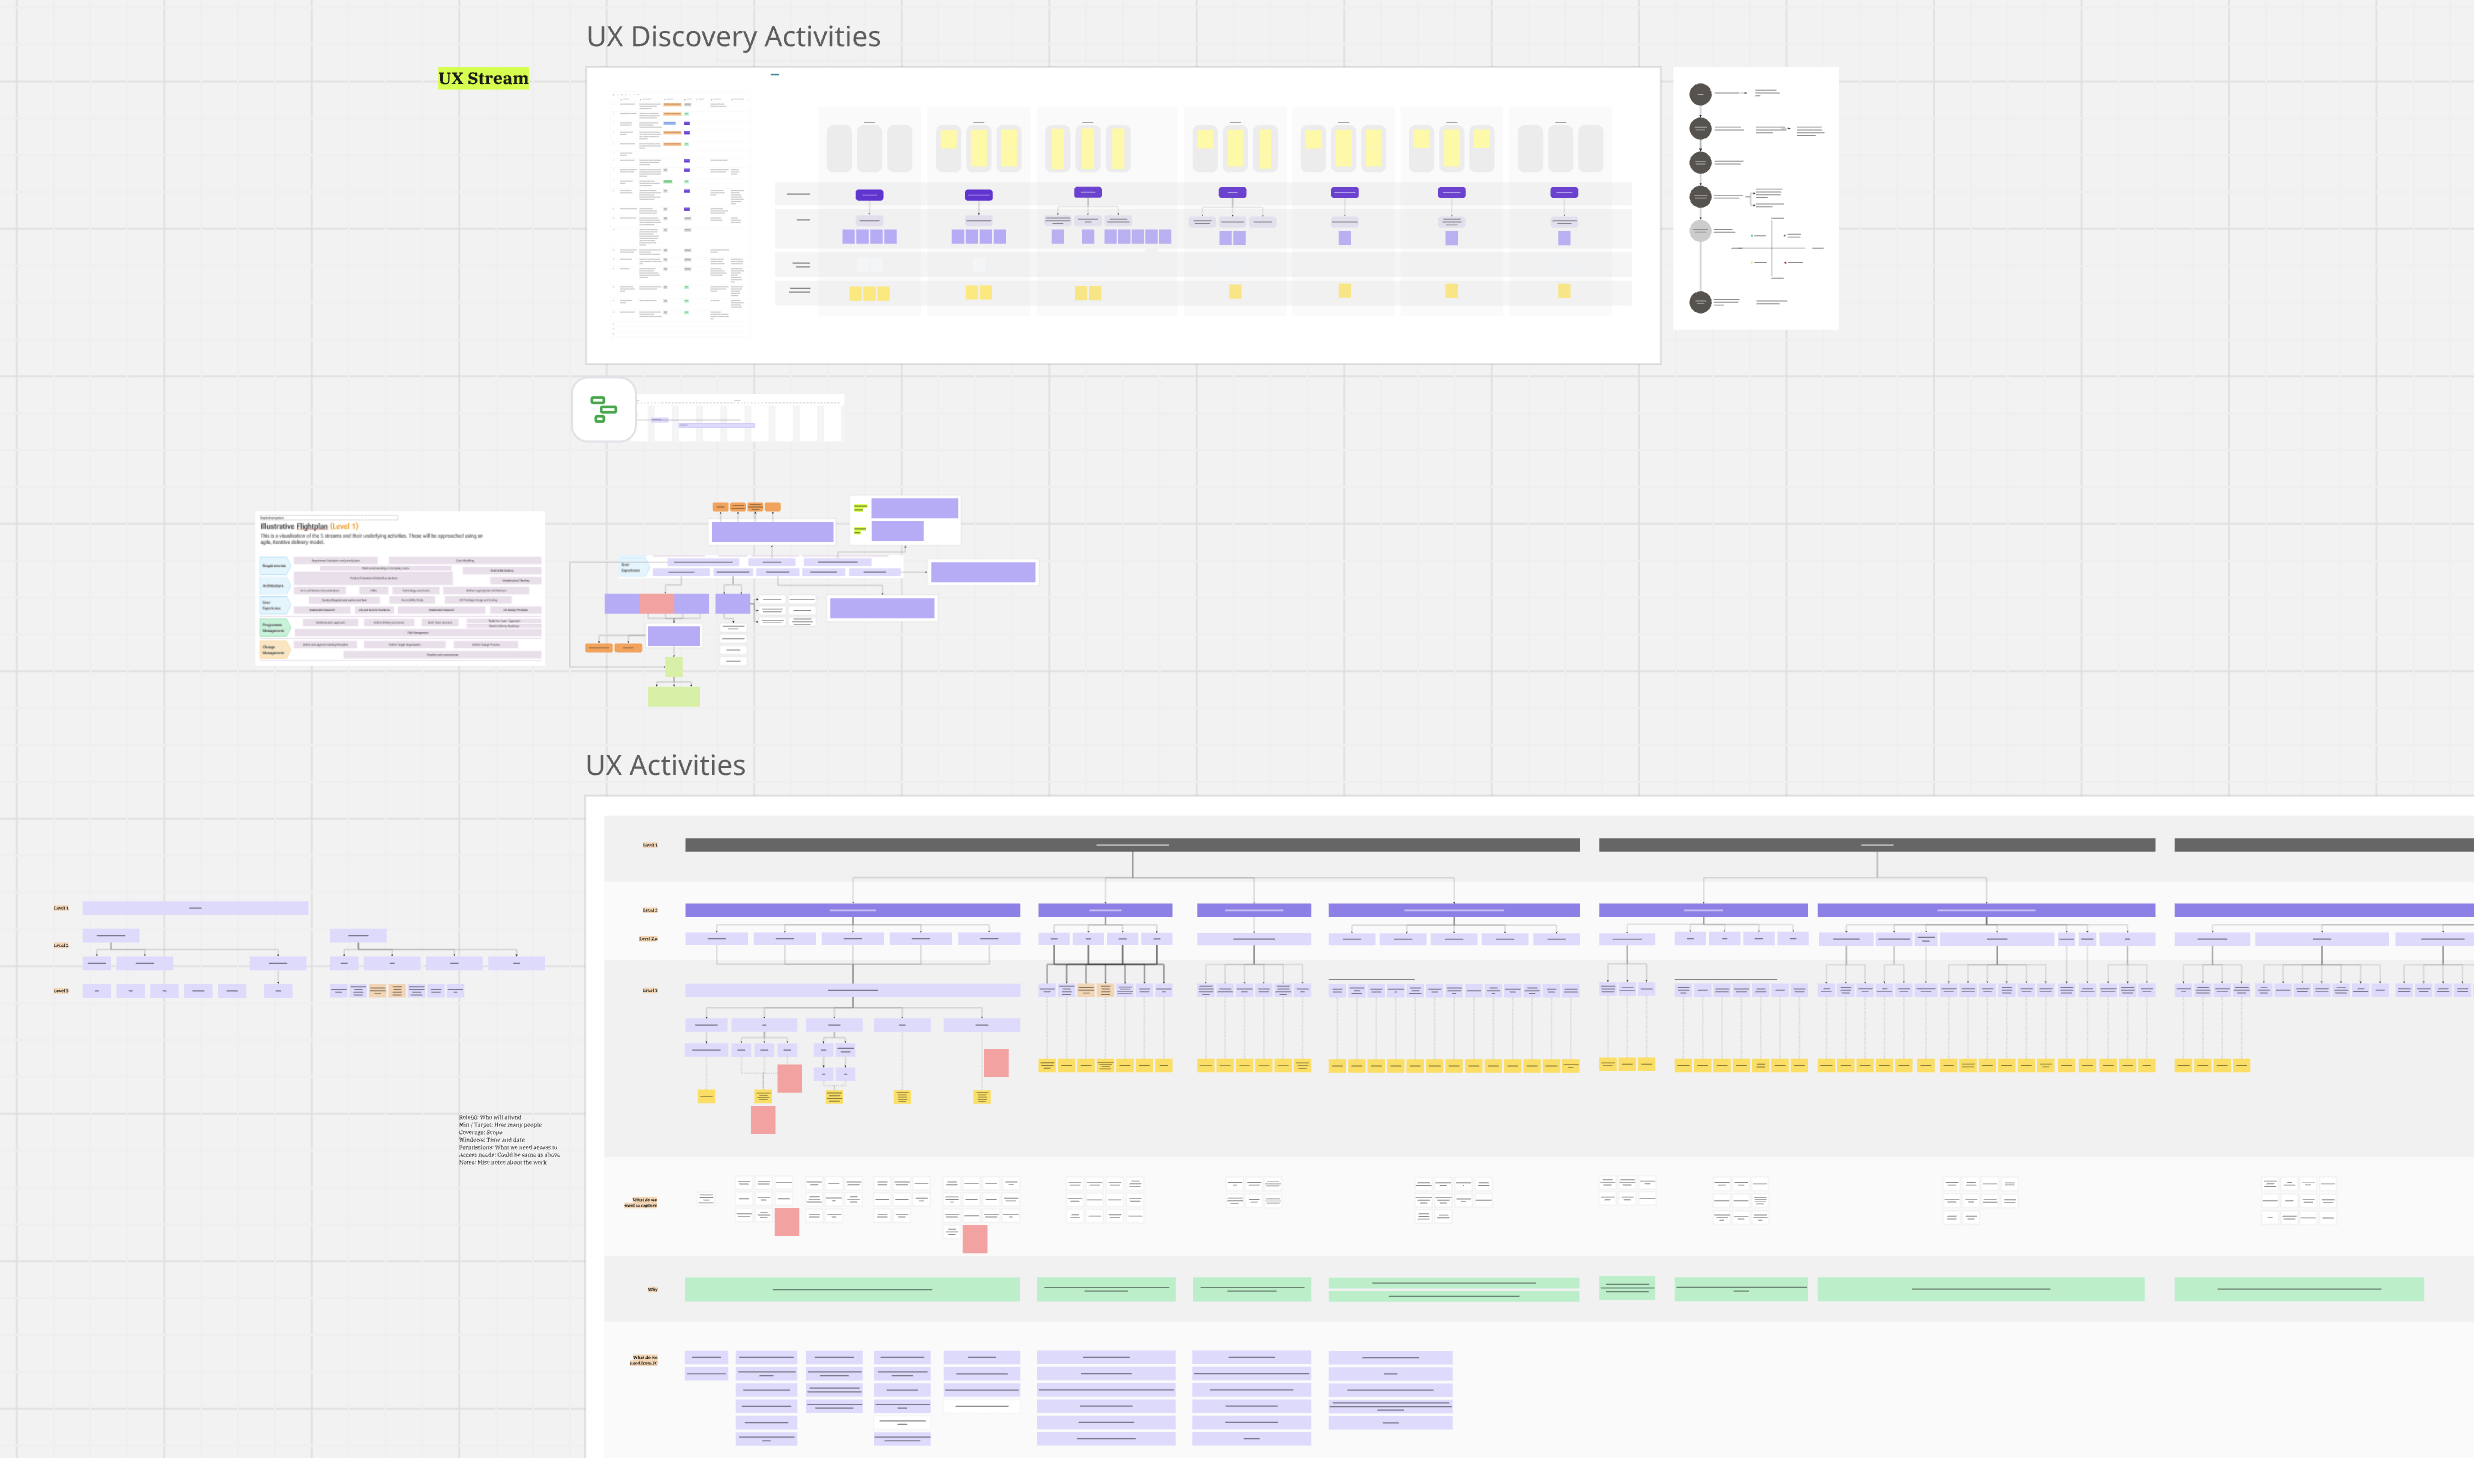Click the small text note about attendees and dates
The image size is (2474, 1458).
point(508,1140)
